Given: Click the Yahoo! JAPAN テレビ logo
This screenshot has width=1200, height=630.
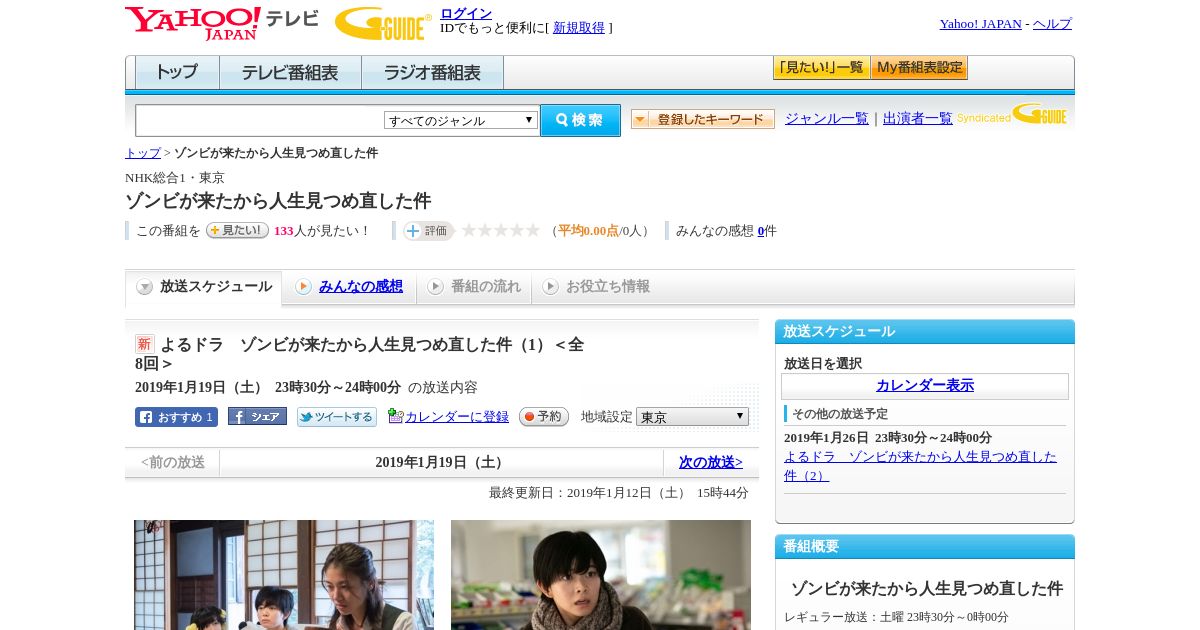Looking at the screenshot, I should click(x=221, y=23).
